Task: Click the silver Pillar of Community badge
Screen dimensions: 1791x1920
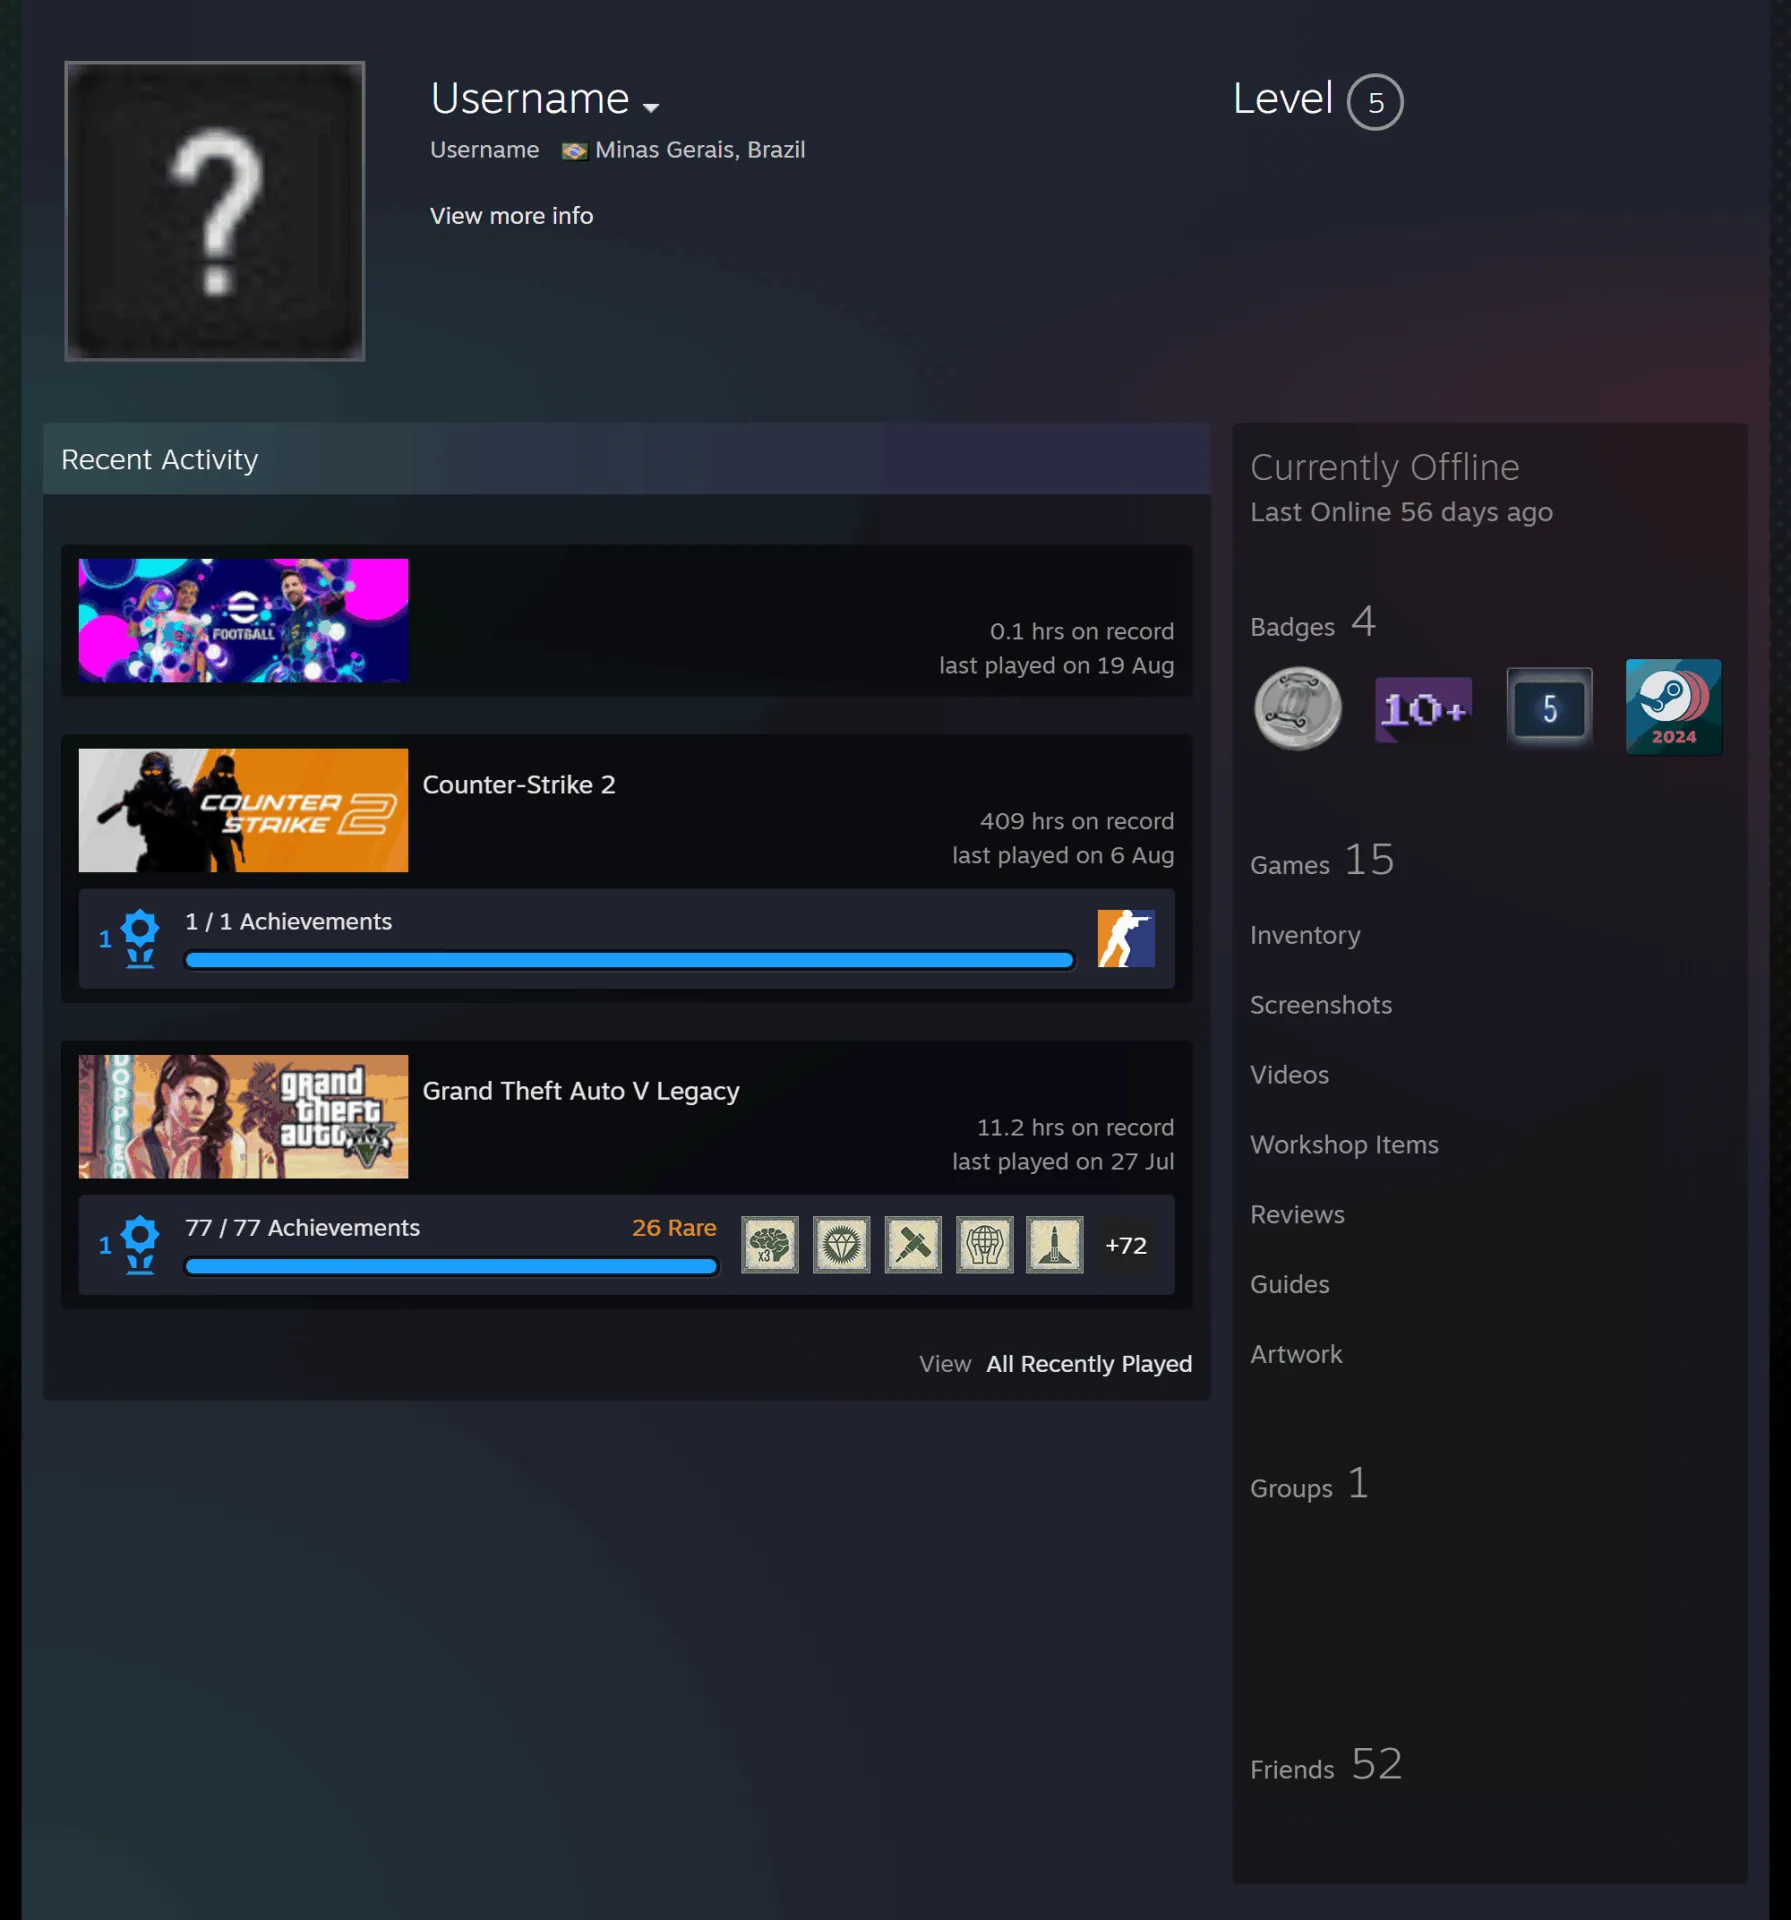Action: 1297,709
